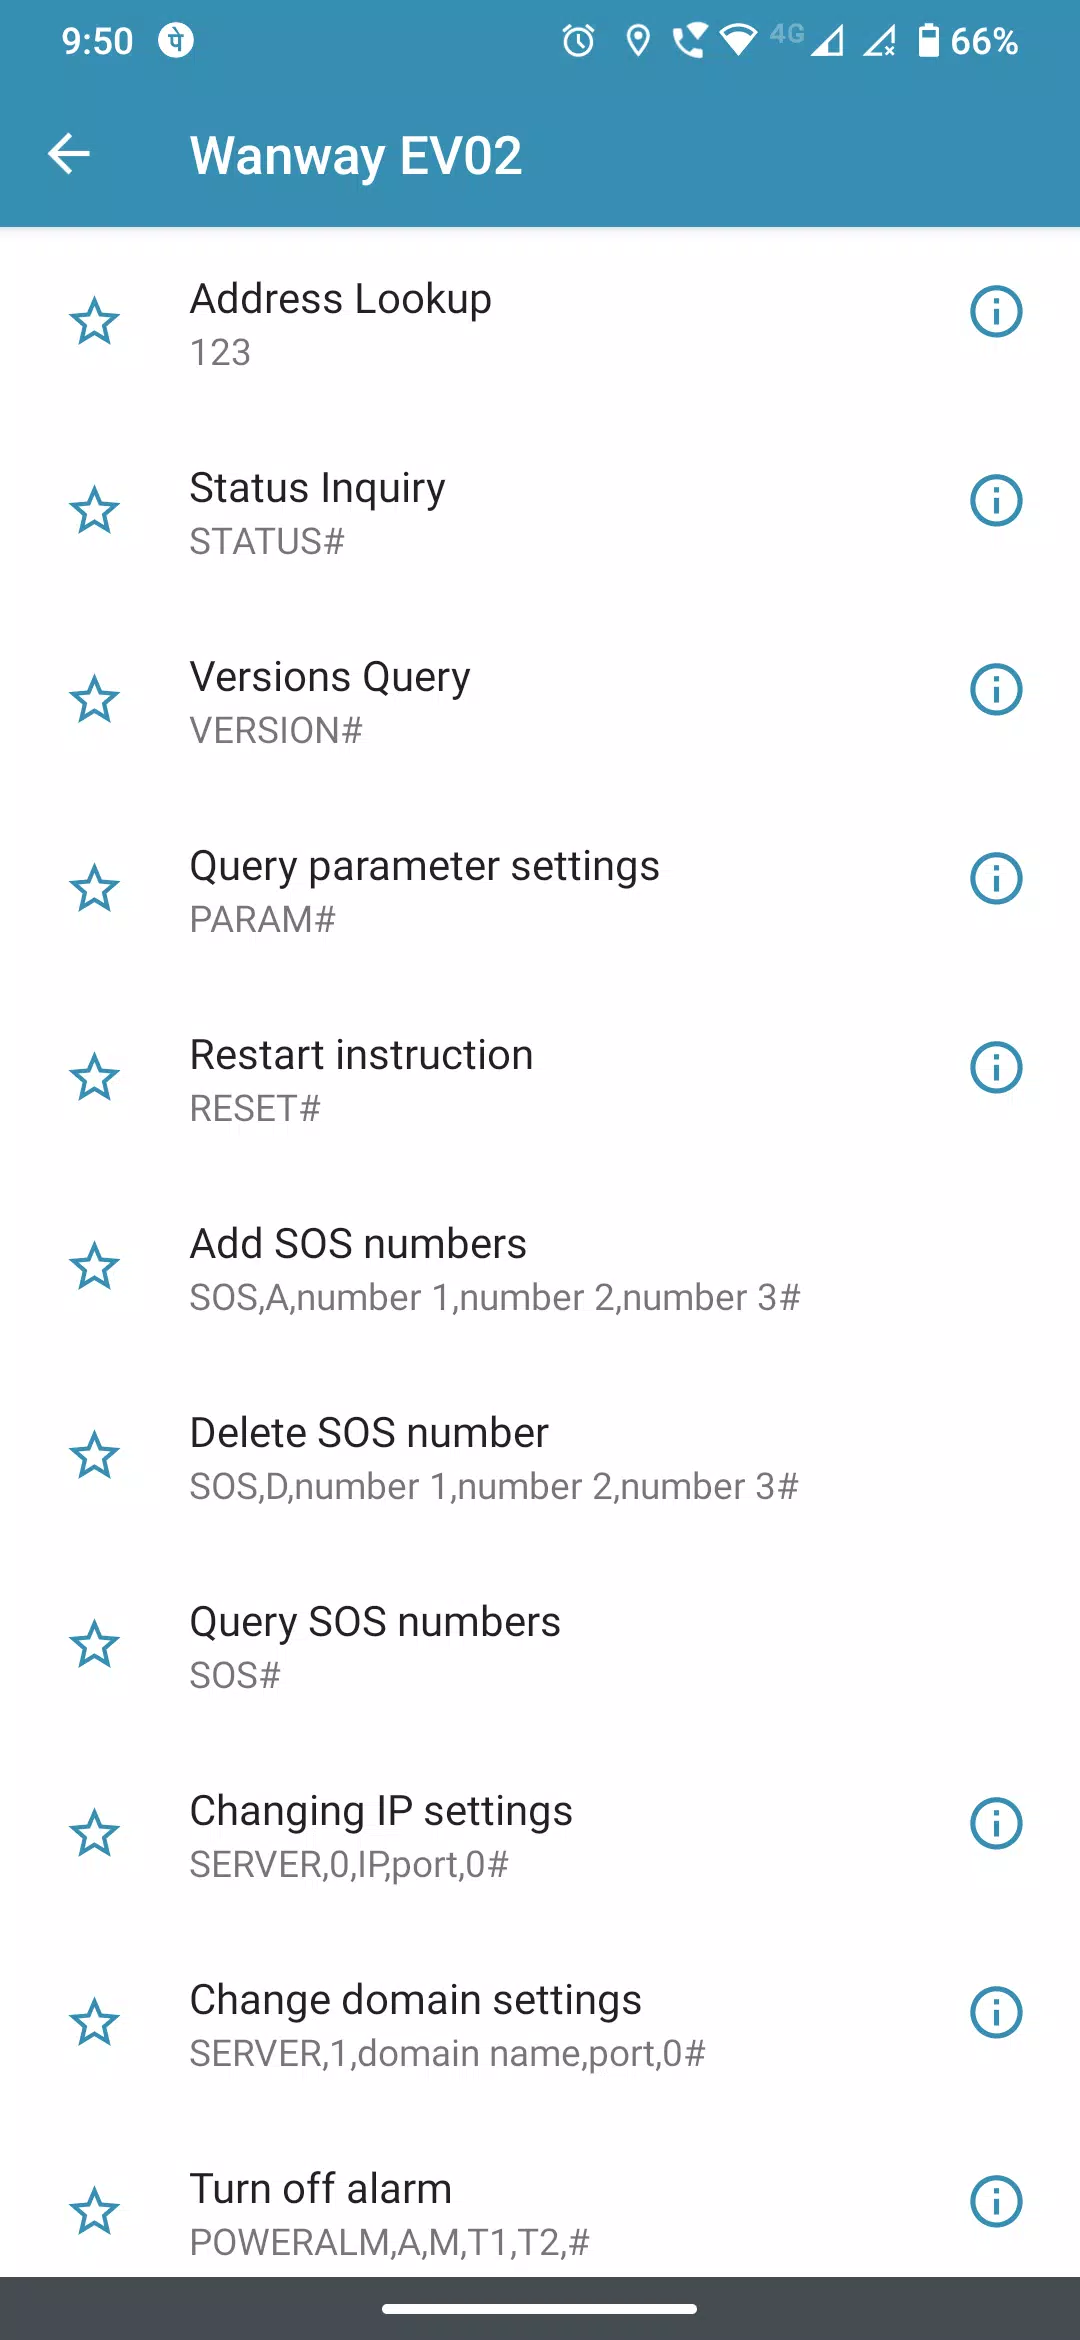Image resolution: width=1080 pixels, height=2340 pixels.
Task: Toggle favorite star for Restart instruction
Action: pyautogui.click(x=94, y=1078)
